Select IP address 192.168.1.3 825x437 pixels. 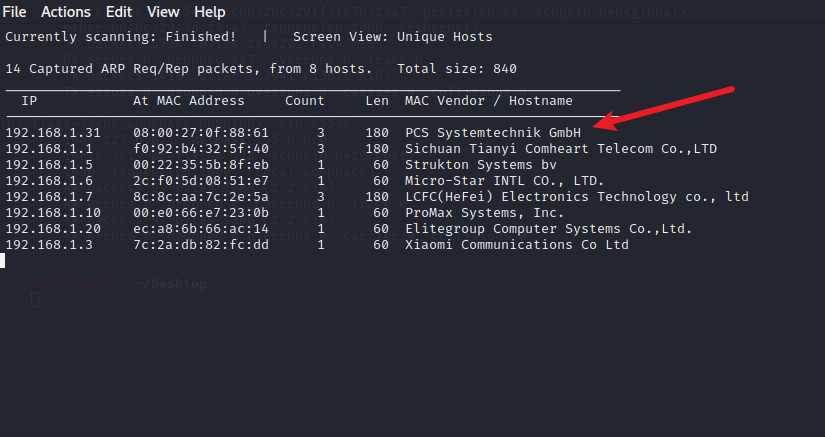[49, 245]
